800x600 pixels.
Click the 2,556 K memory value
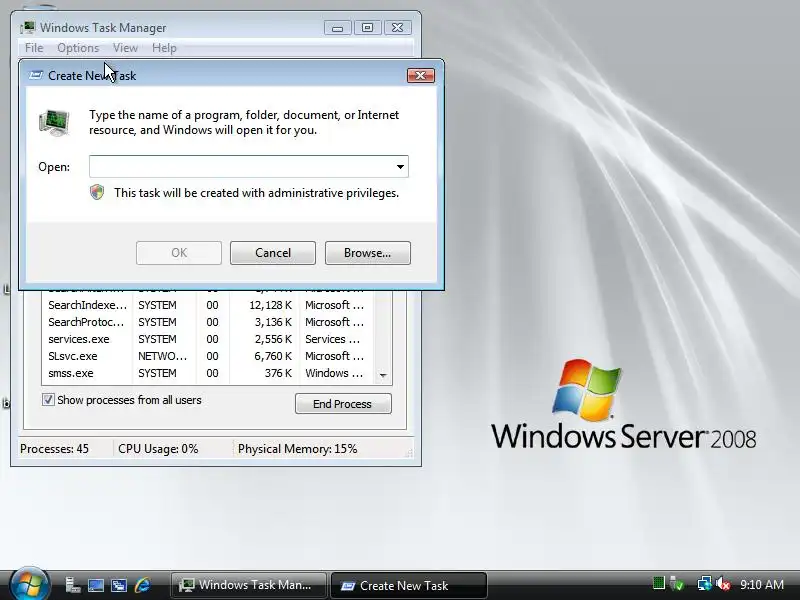[273, 339]
